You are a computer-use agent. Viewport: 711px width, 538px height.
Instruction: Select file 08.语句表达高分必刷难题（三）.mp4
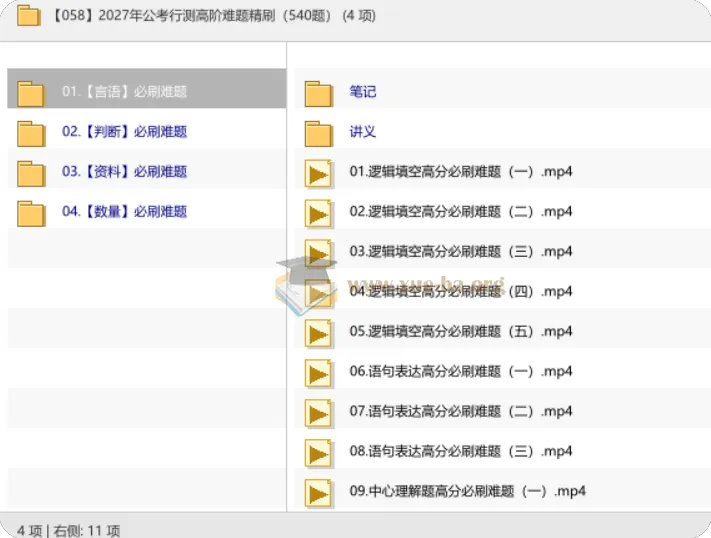461,451
